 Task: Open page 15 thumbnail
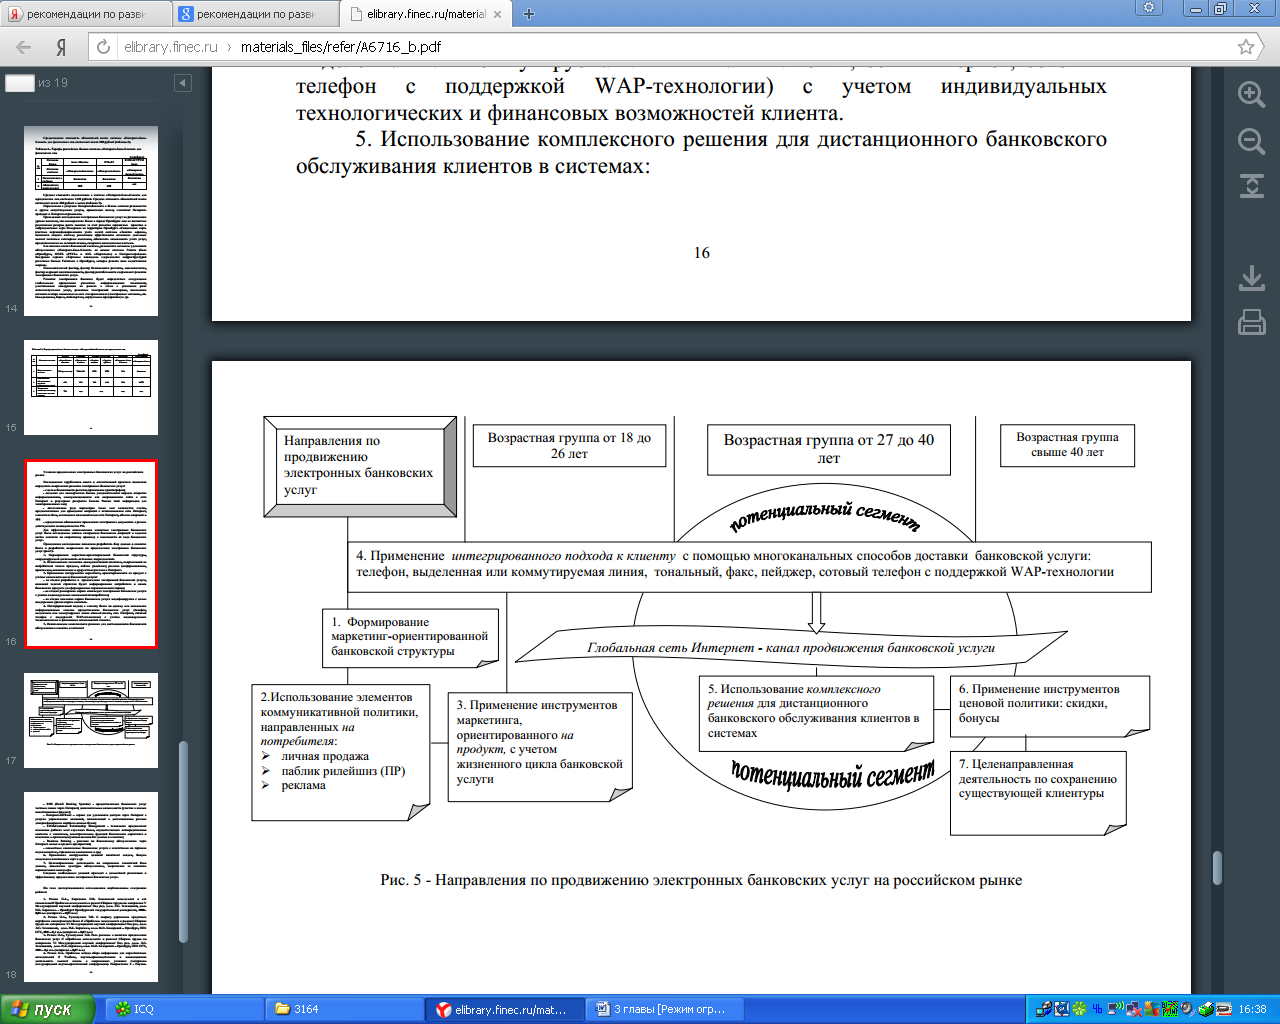91,388
